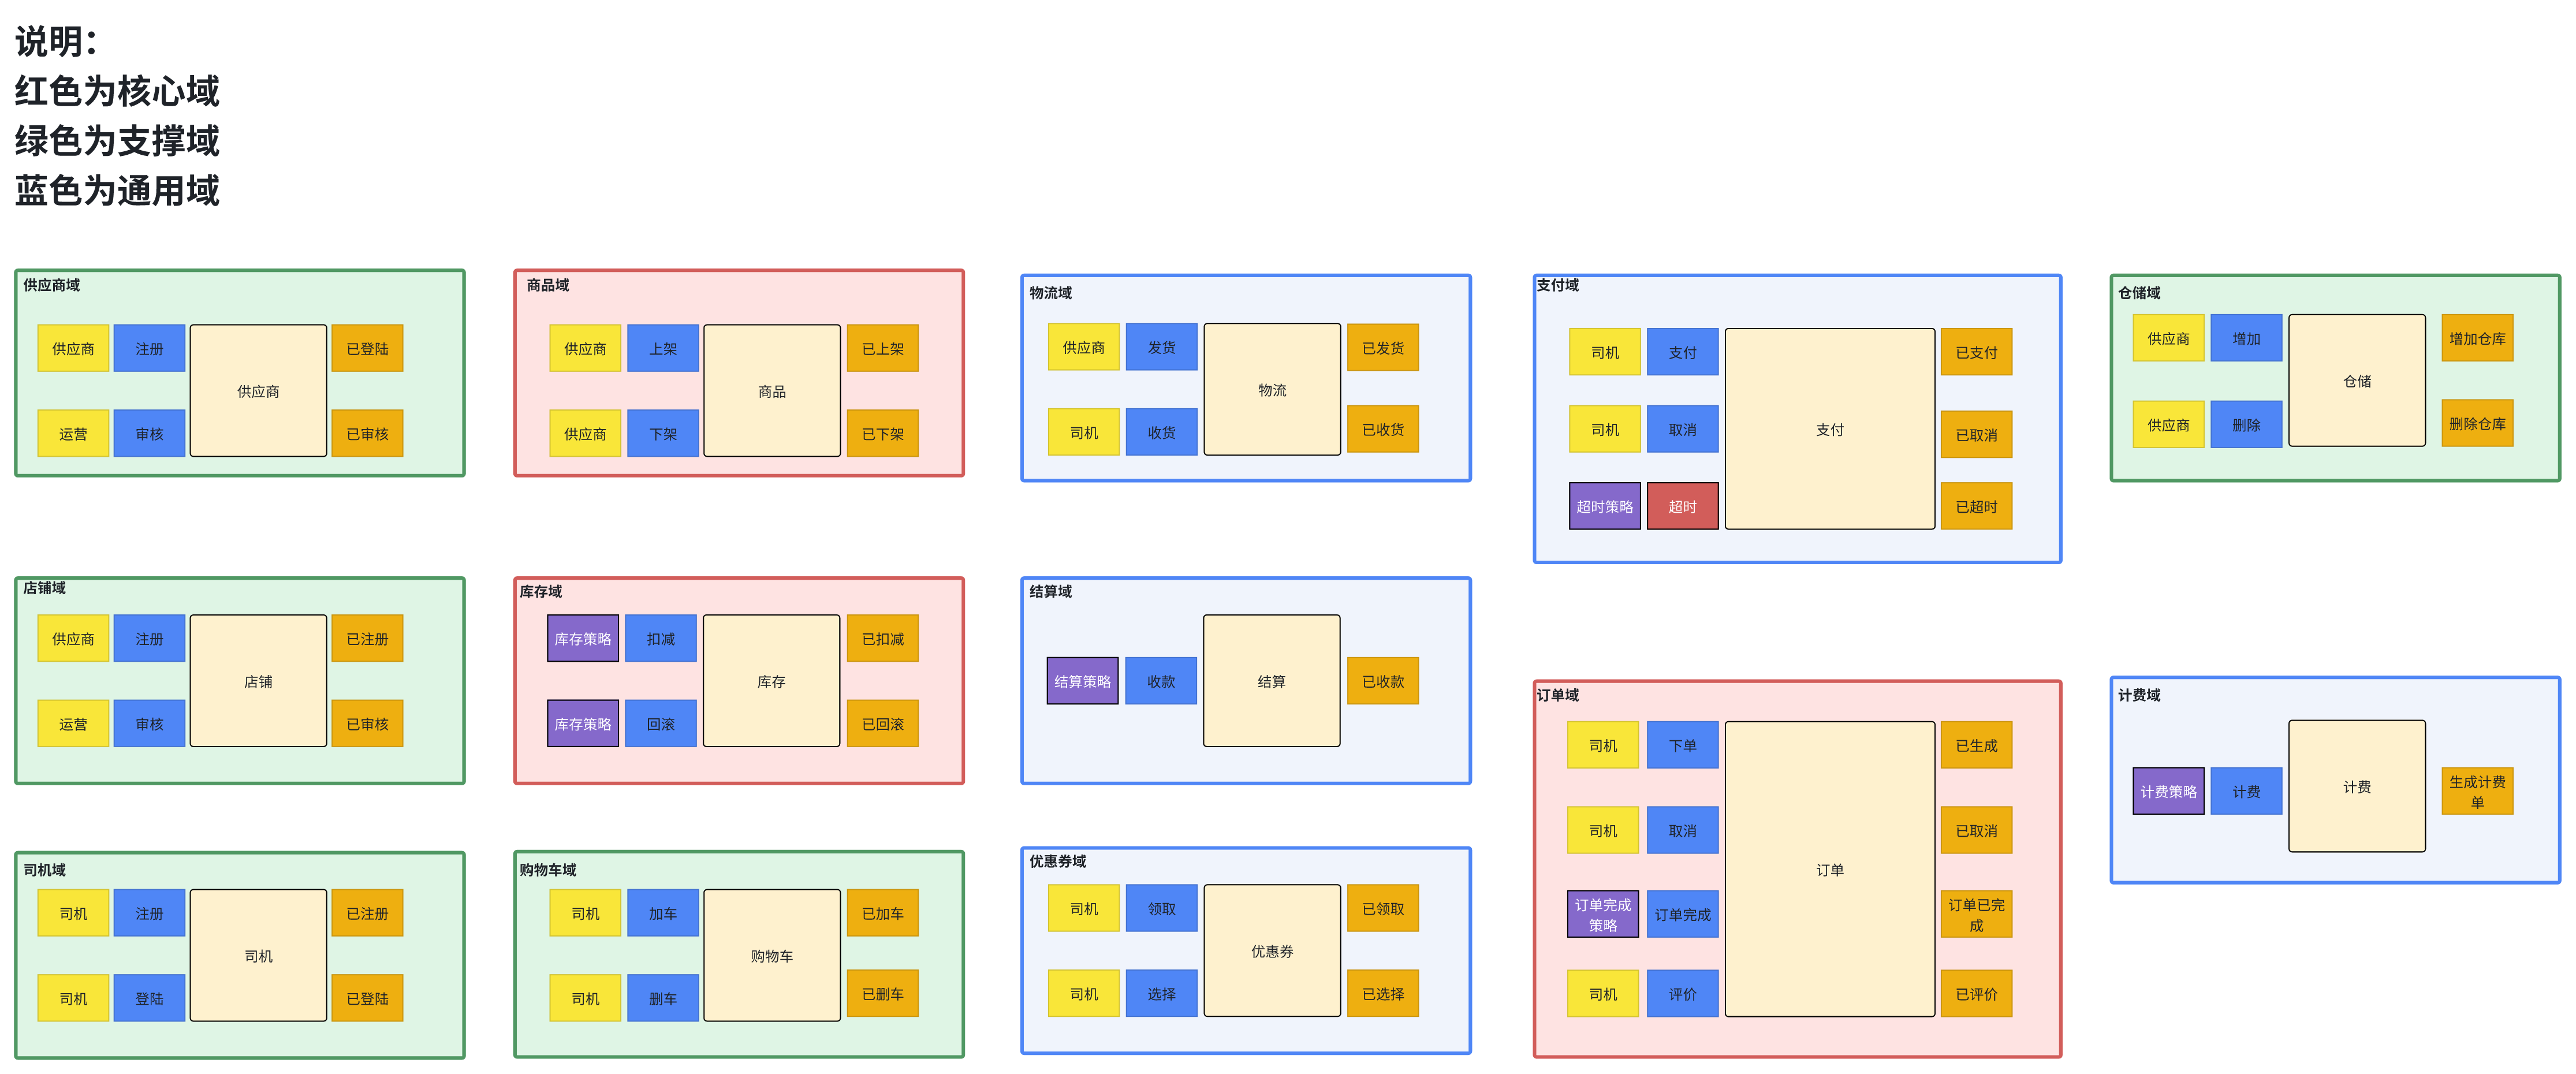Click the 收款 command in 结算域
Screen dimensions: 2576x1074
(x=1160, y=680)
